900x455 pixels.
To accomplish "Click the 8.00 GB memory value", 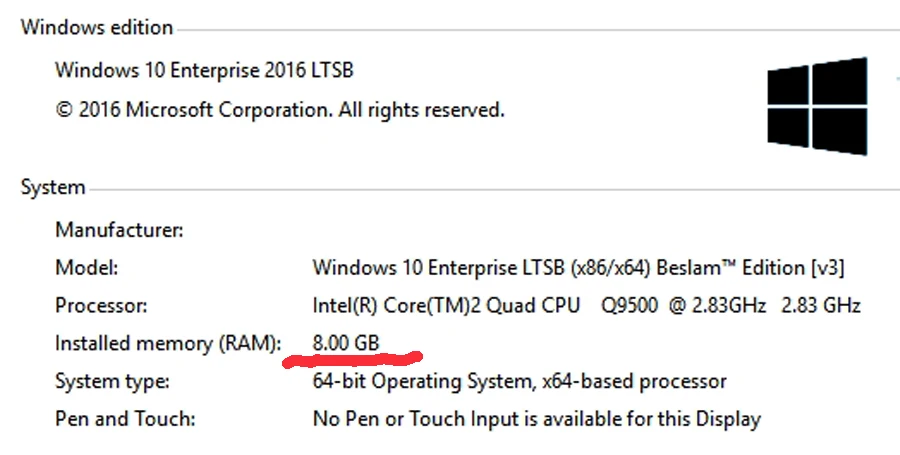I will (x=346, y=343).
